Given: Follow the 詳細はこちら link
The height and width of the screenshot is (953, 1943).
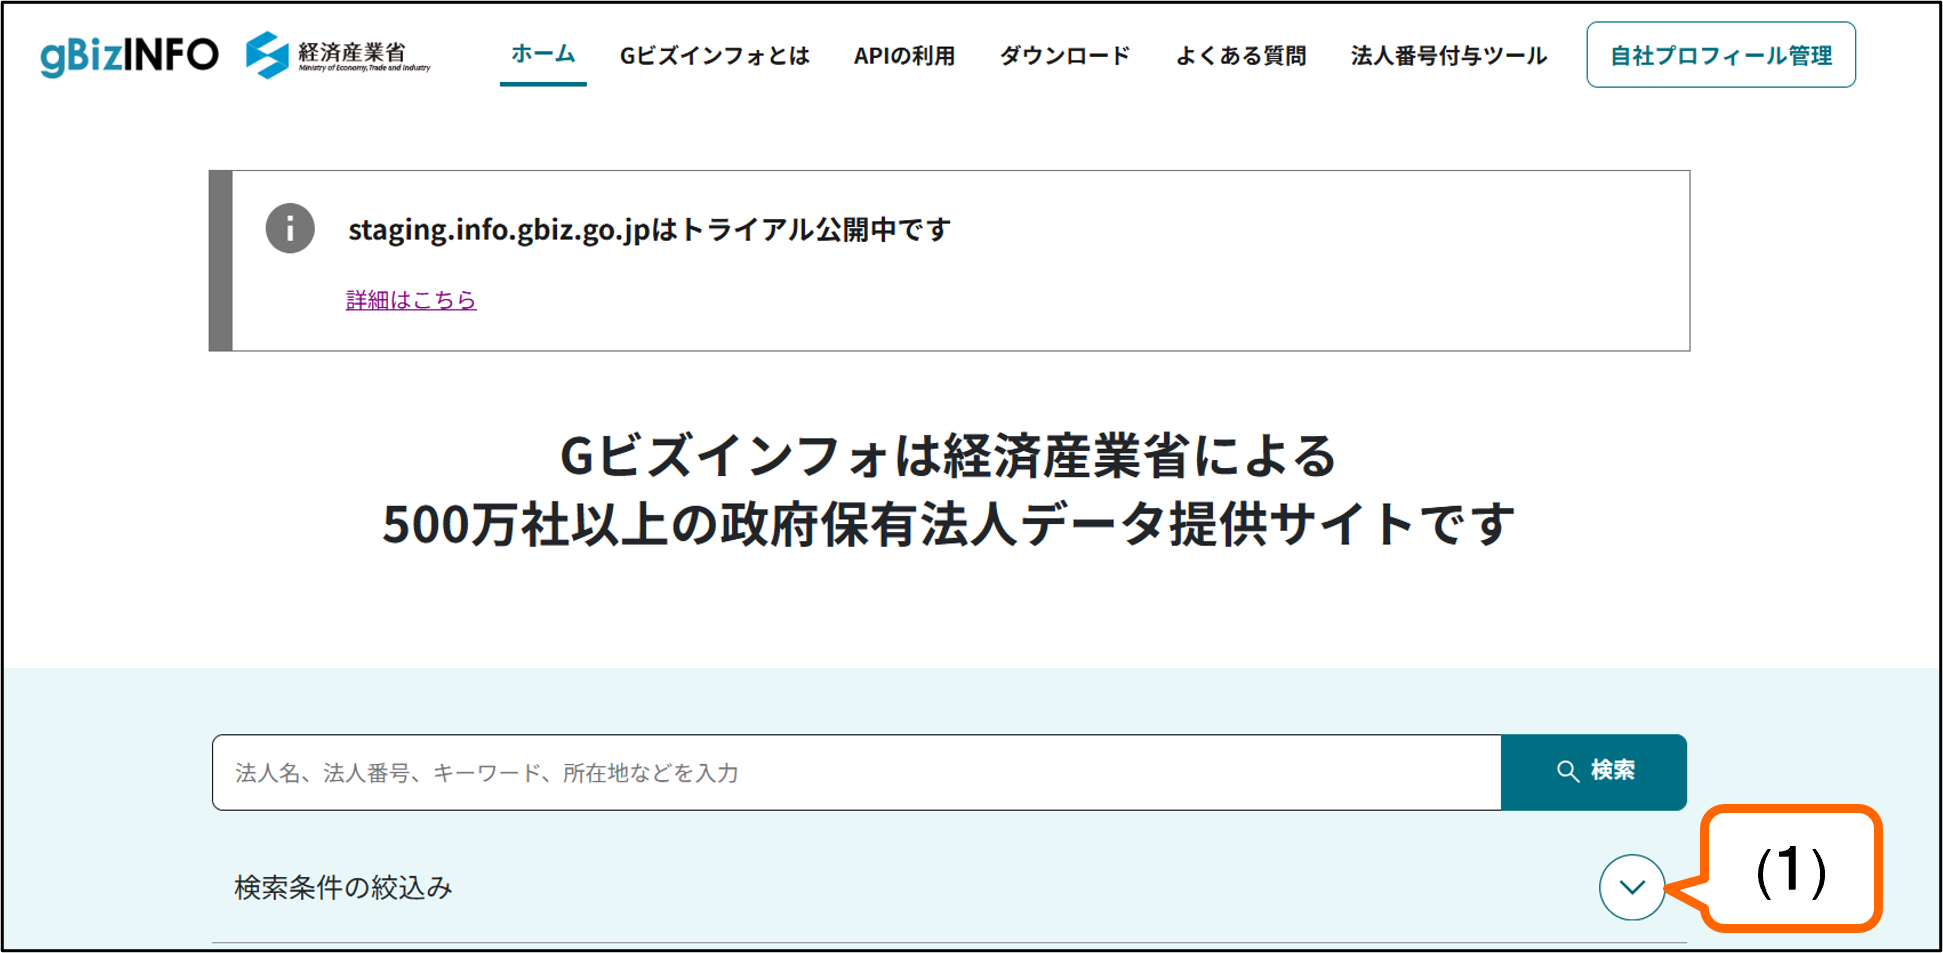Looking at the screenshot, I should (x=409, y=299).
